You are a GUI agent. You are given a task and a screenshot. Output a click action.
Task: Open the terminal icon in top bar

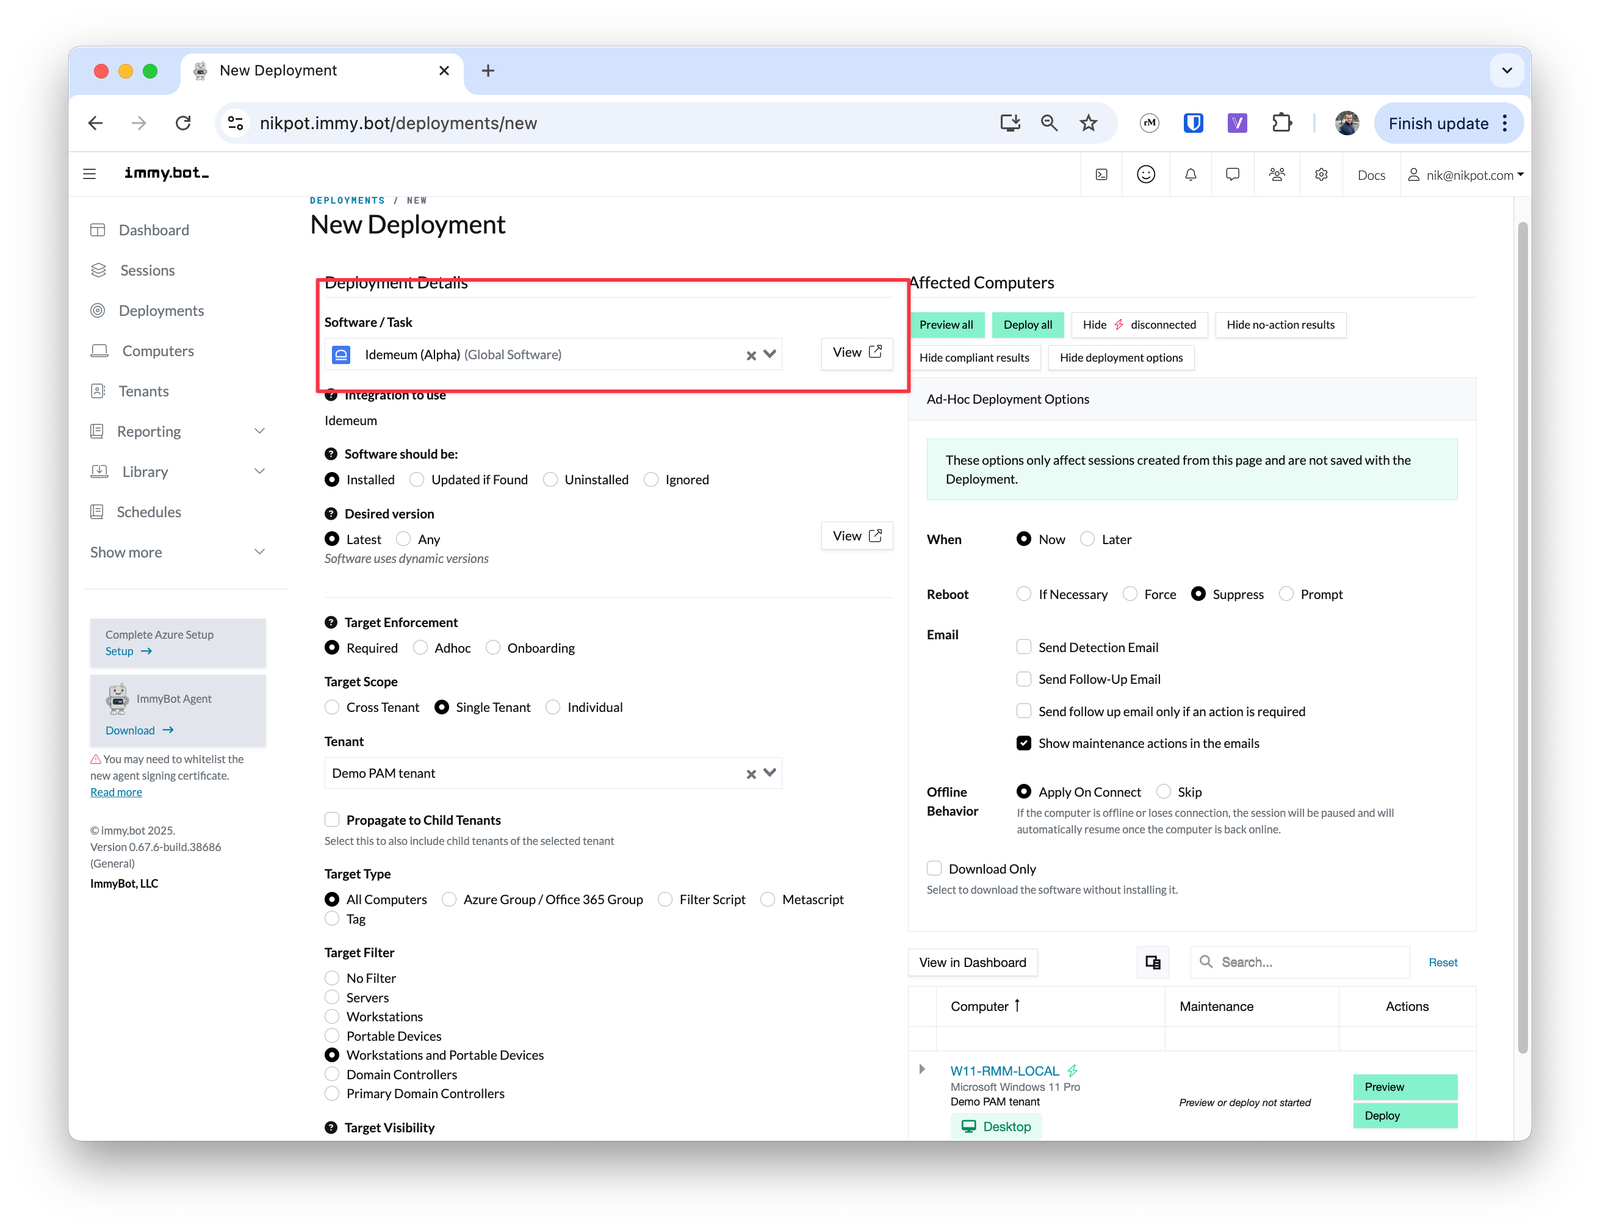click(1102, 175)
